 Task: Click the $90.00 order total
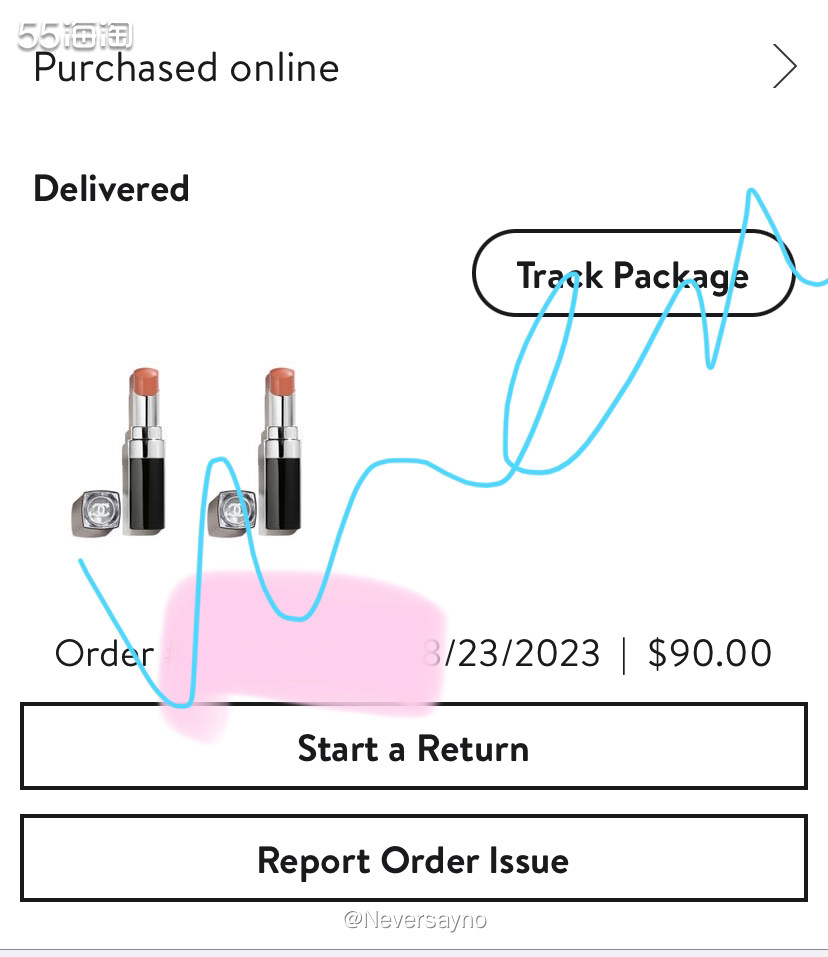(x=710, y=653)
